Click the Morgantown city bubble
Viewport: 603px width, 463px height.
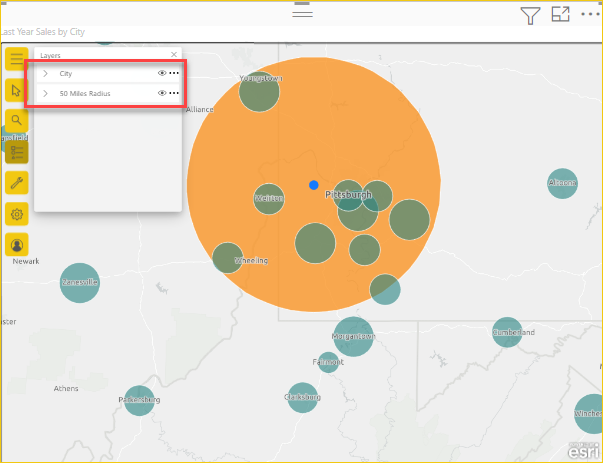[352, 336]
